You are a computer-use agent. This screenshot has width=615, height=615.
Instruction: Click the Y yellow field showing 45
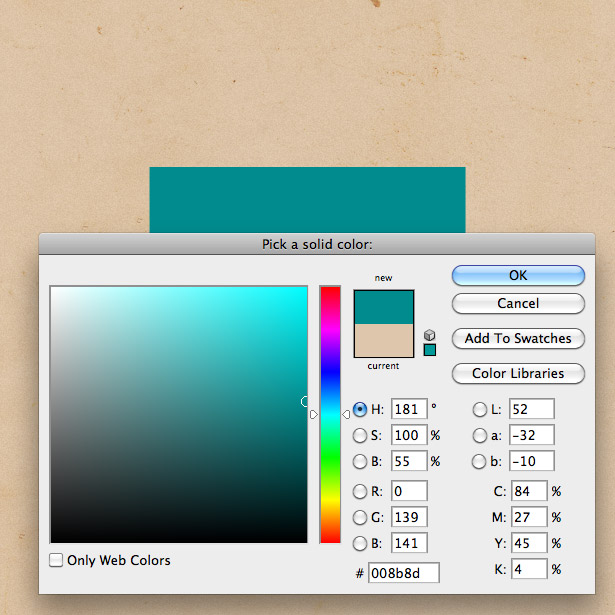(529, 543)
